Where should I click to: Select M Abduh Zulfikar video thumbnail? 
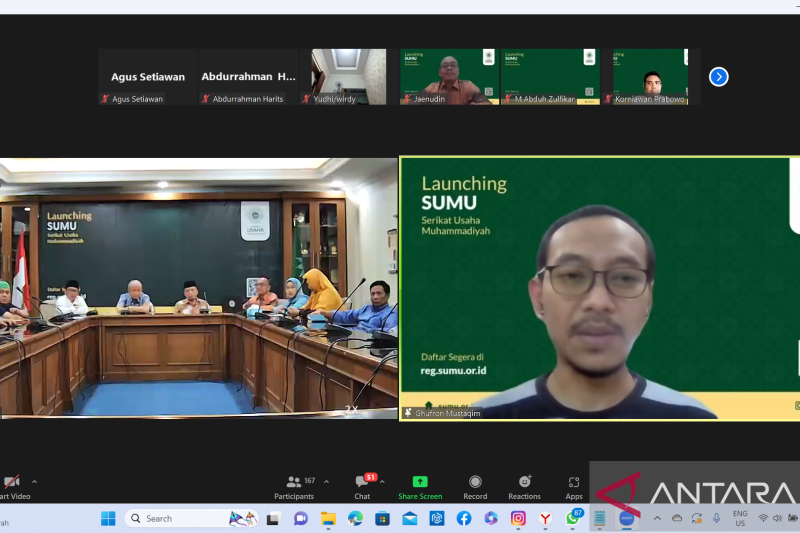tap(549, 77)
